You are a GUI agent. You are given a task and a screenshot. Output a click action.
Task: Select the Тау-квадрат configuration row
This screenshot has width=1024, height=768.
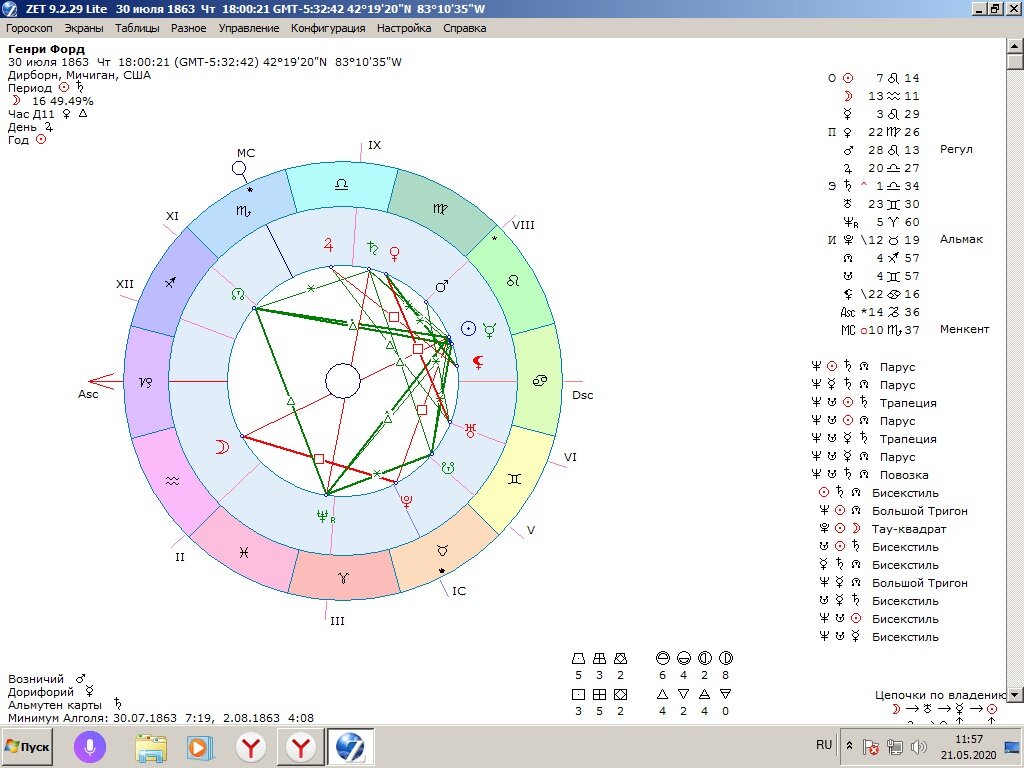[x=883, y=529]
